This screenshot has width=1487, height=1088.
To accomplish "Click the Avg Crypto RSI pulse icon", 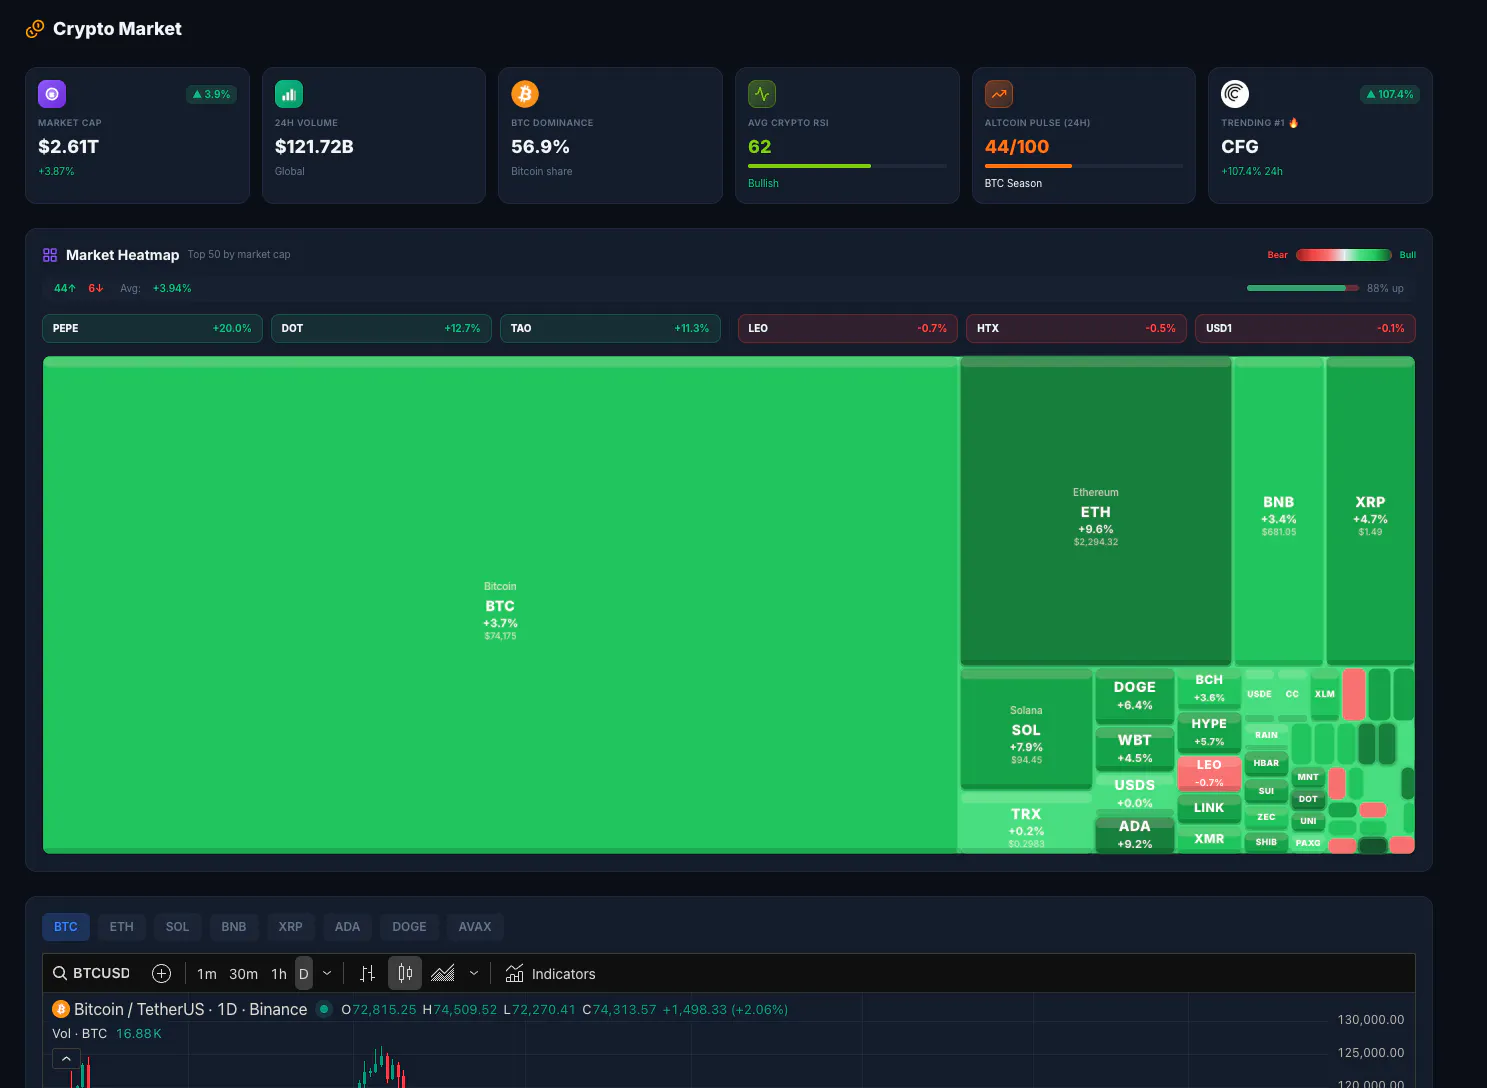I will coord(762,94).
